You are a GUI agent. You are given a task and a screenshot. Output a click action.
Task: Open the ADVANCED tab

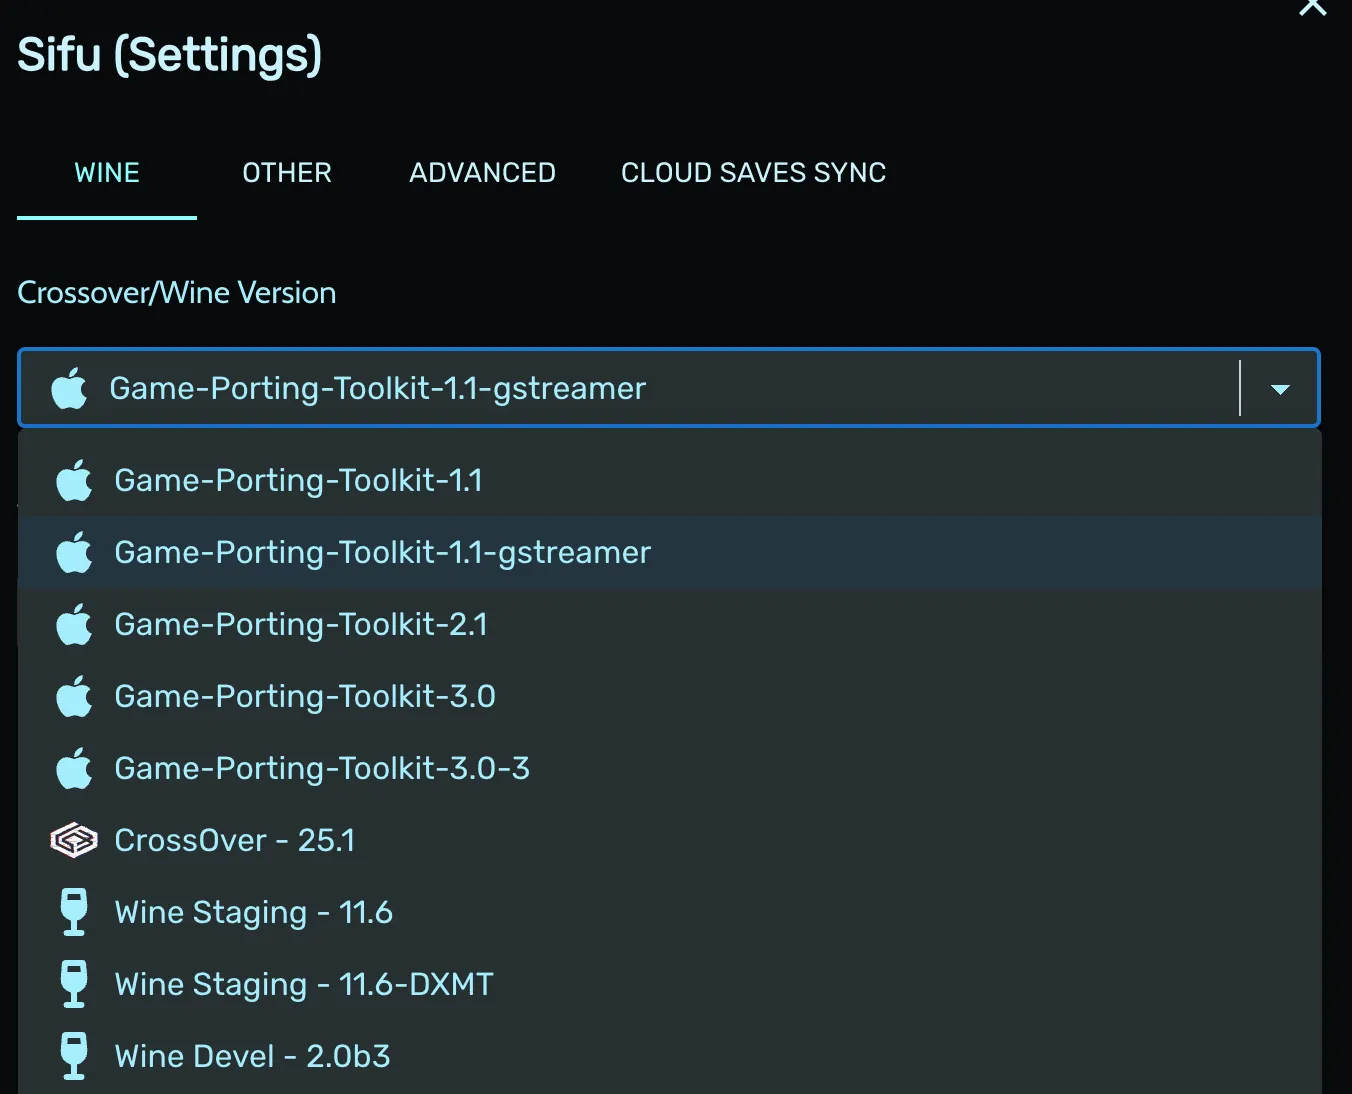tap(482, 173)
